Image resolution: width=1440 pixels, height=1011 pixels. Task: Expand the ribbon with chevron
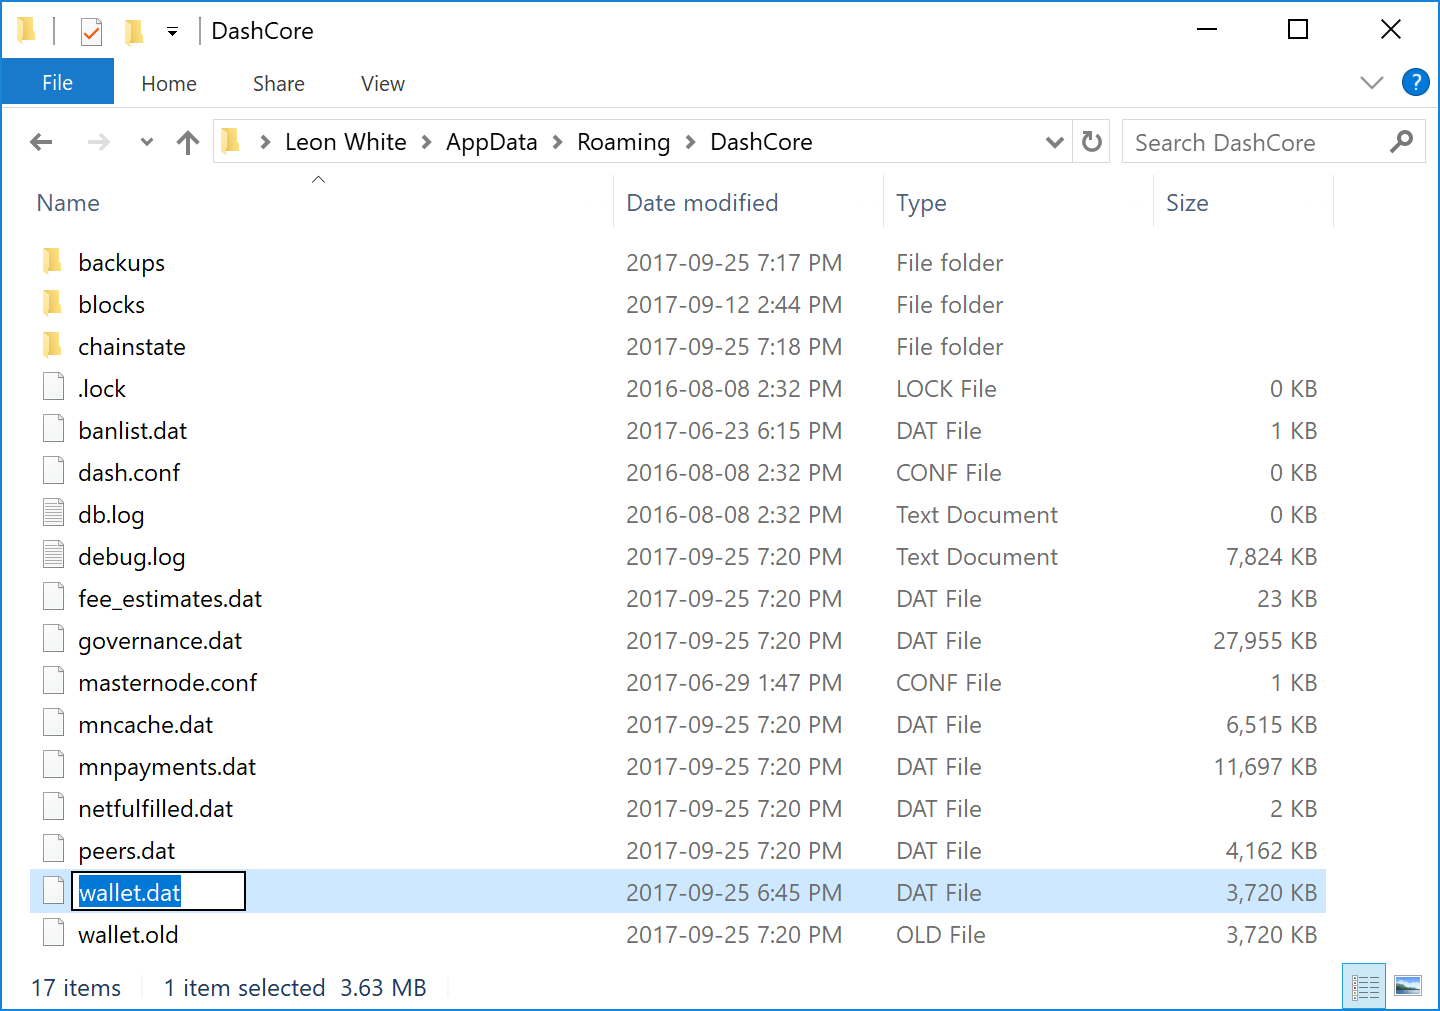[x=1371, y=83]
